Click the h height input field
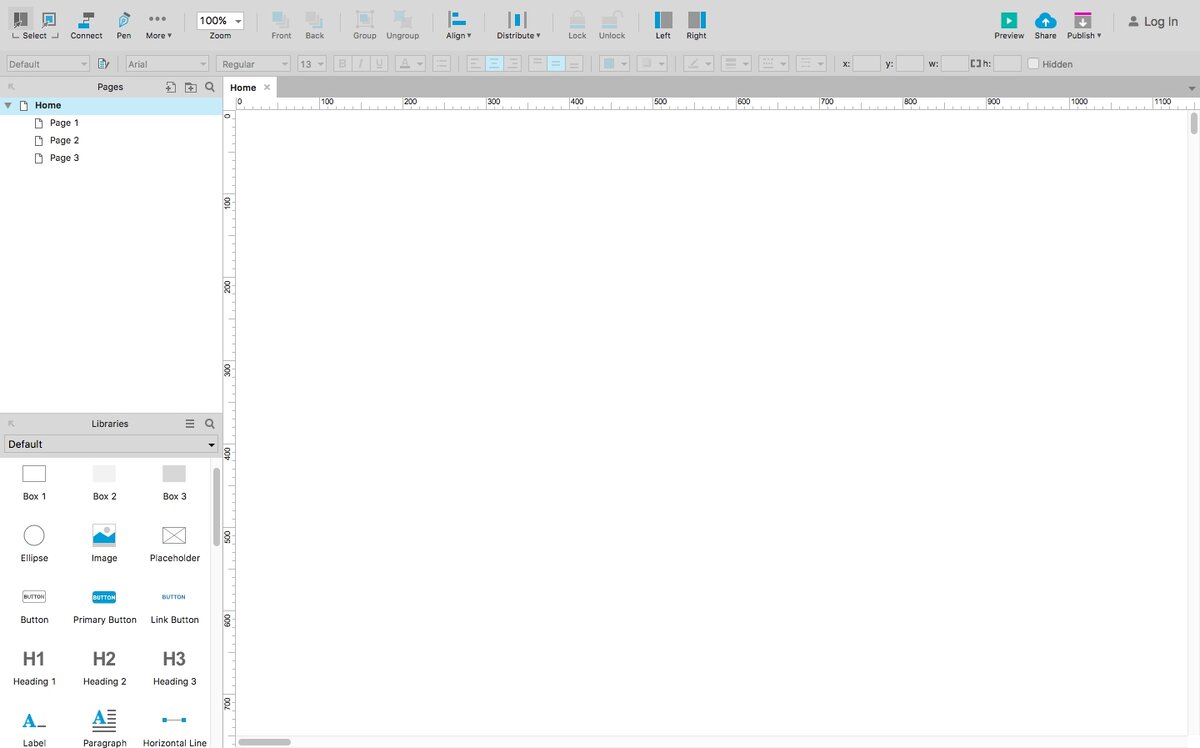The image size is (1200, 748). click(x=1008, y=64)
